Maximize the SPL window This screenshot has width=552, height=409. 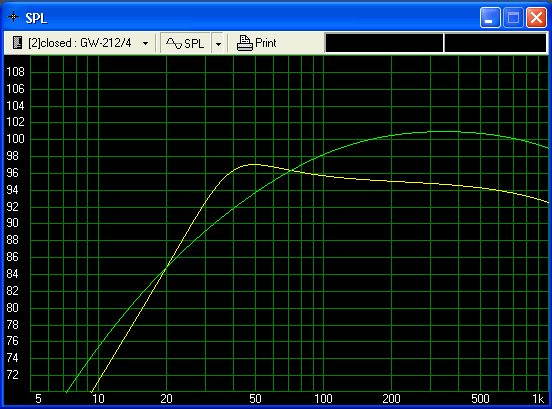pos(513,17)
